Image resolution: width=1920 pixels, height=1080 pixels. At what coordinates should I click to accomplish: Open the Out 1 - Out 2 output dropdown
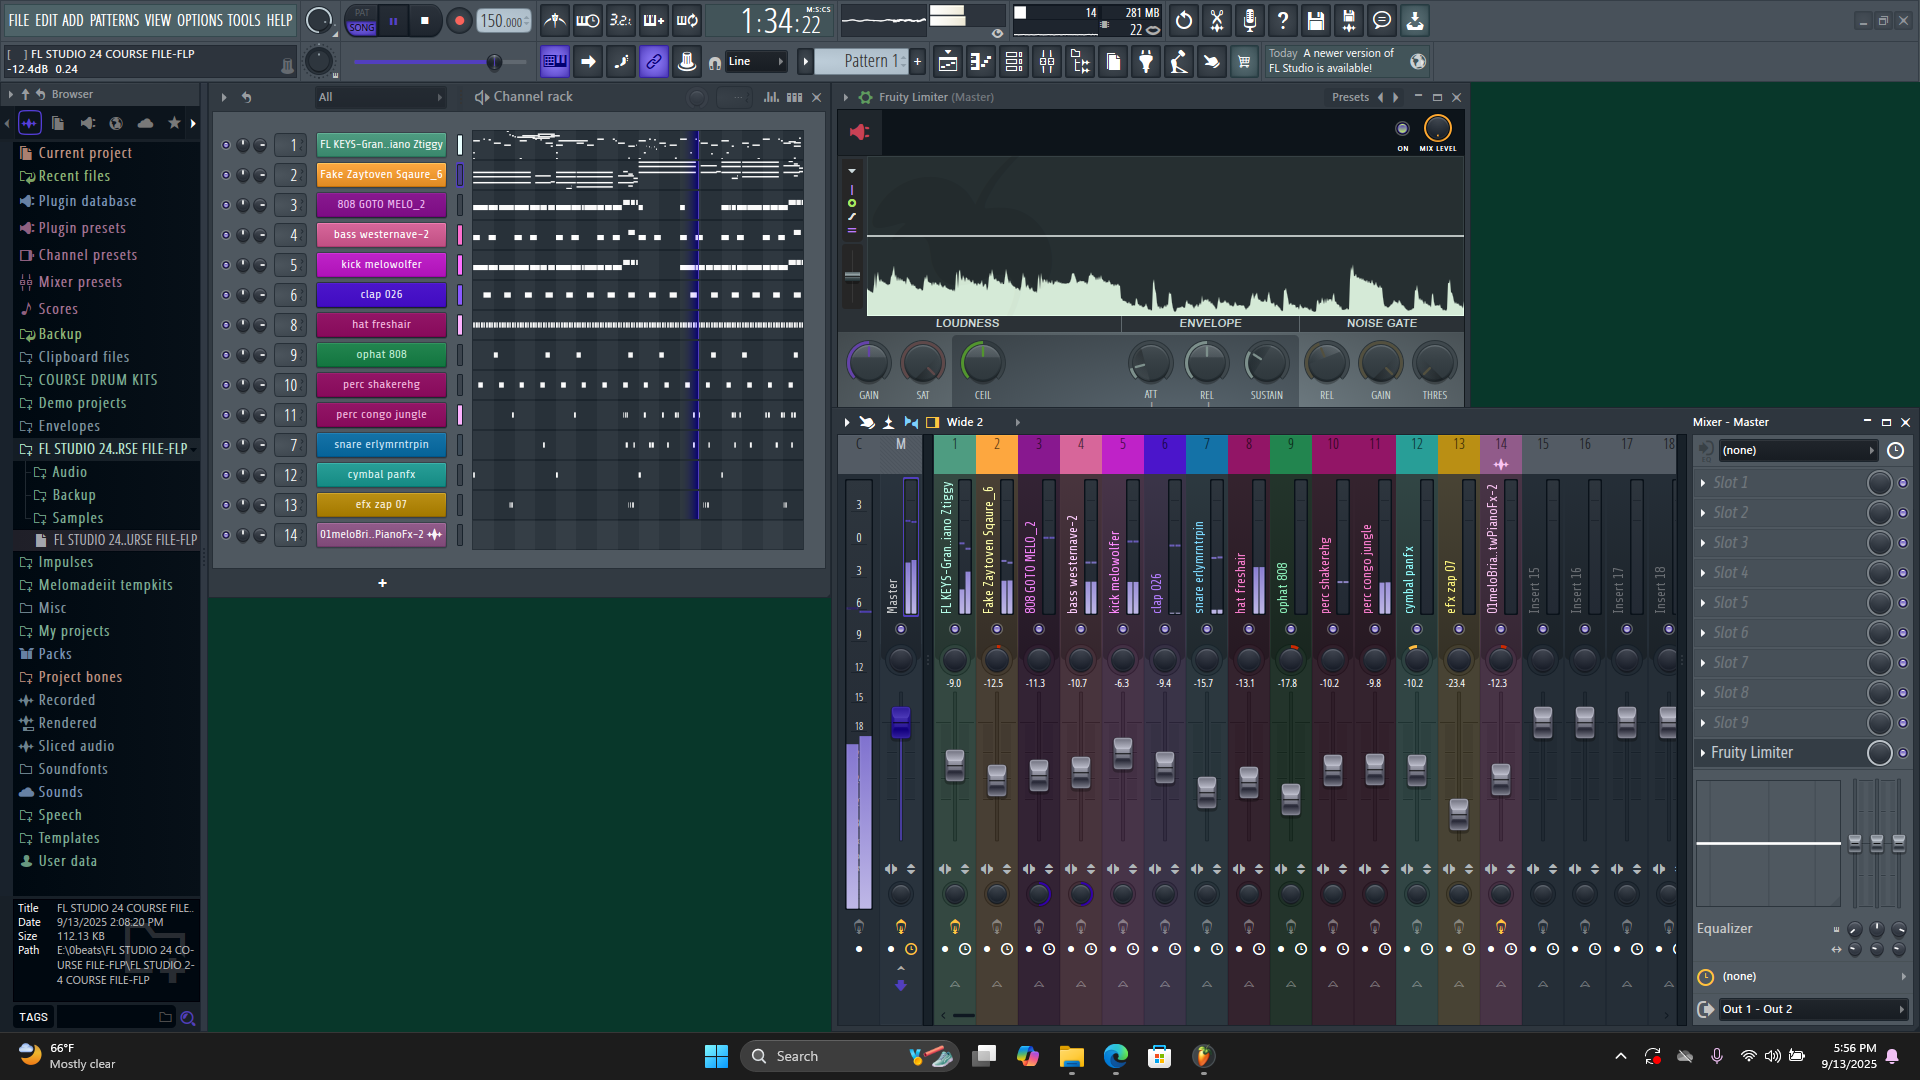point(1812,1009)
